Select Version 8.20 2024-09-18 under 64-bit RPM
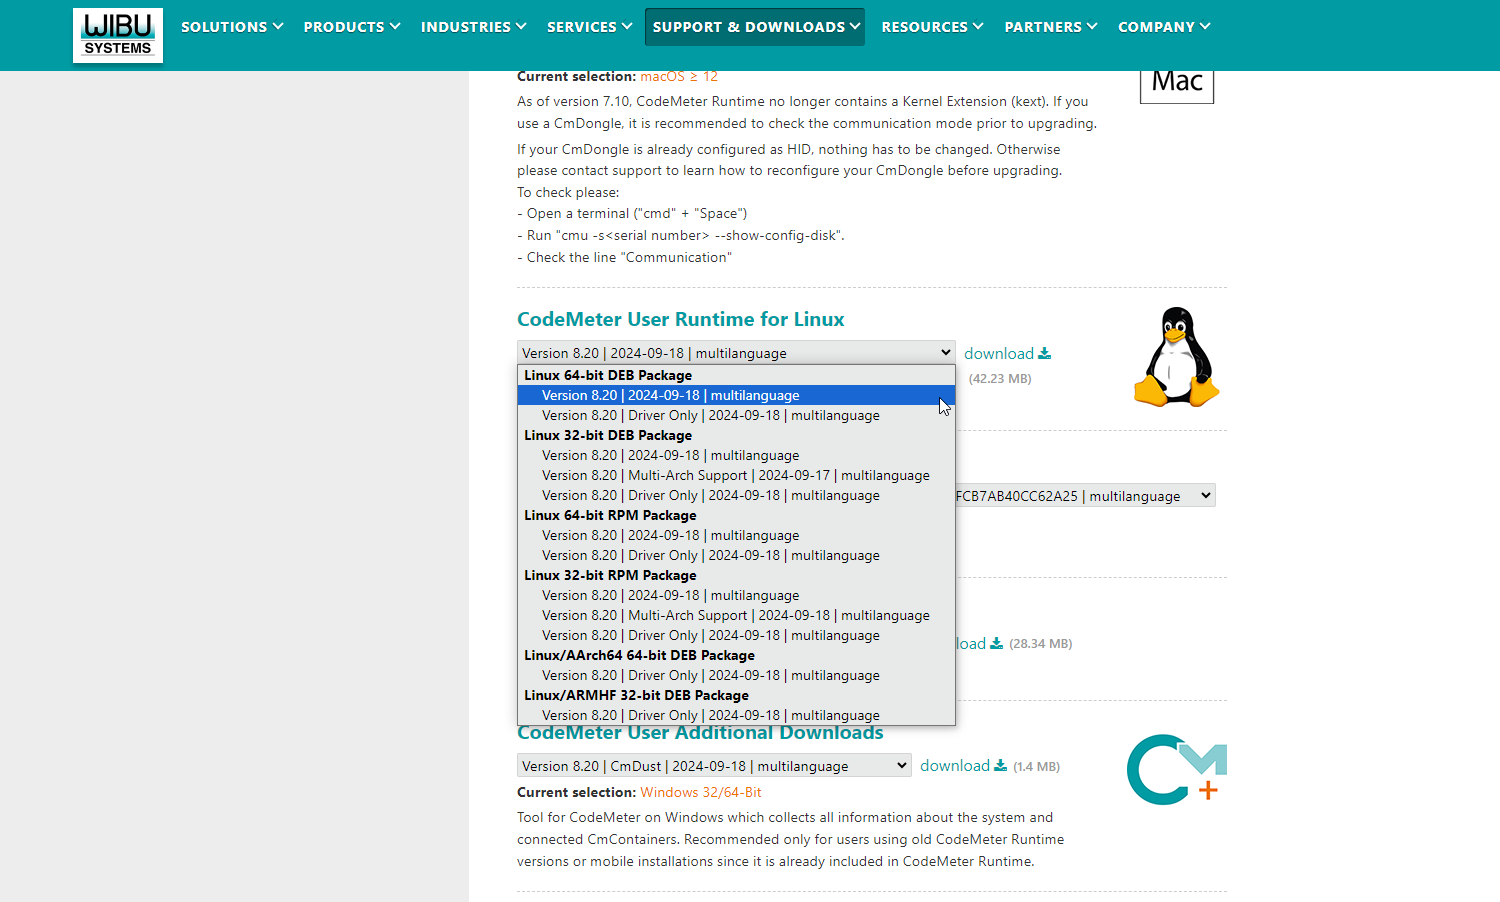1500x902 pixels. point(736,535)
